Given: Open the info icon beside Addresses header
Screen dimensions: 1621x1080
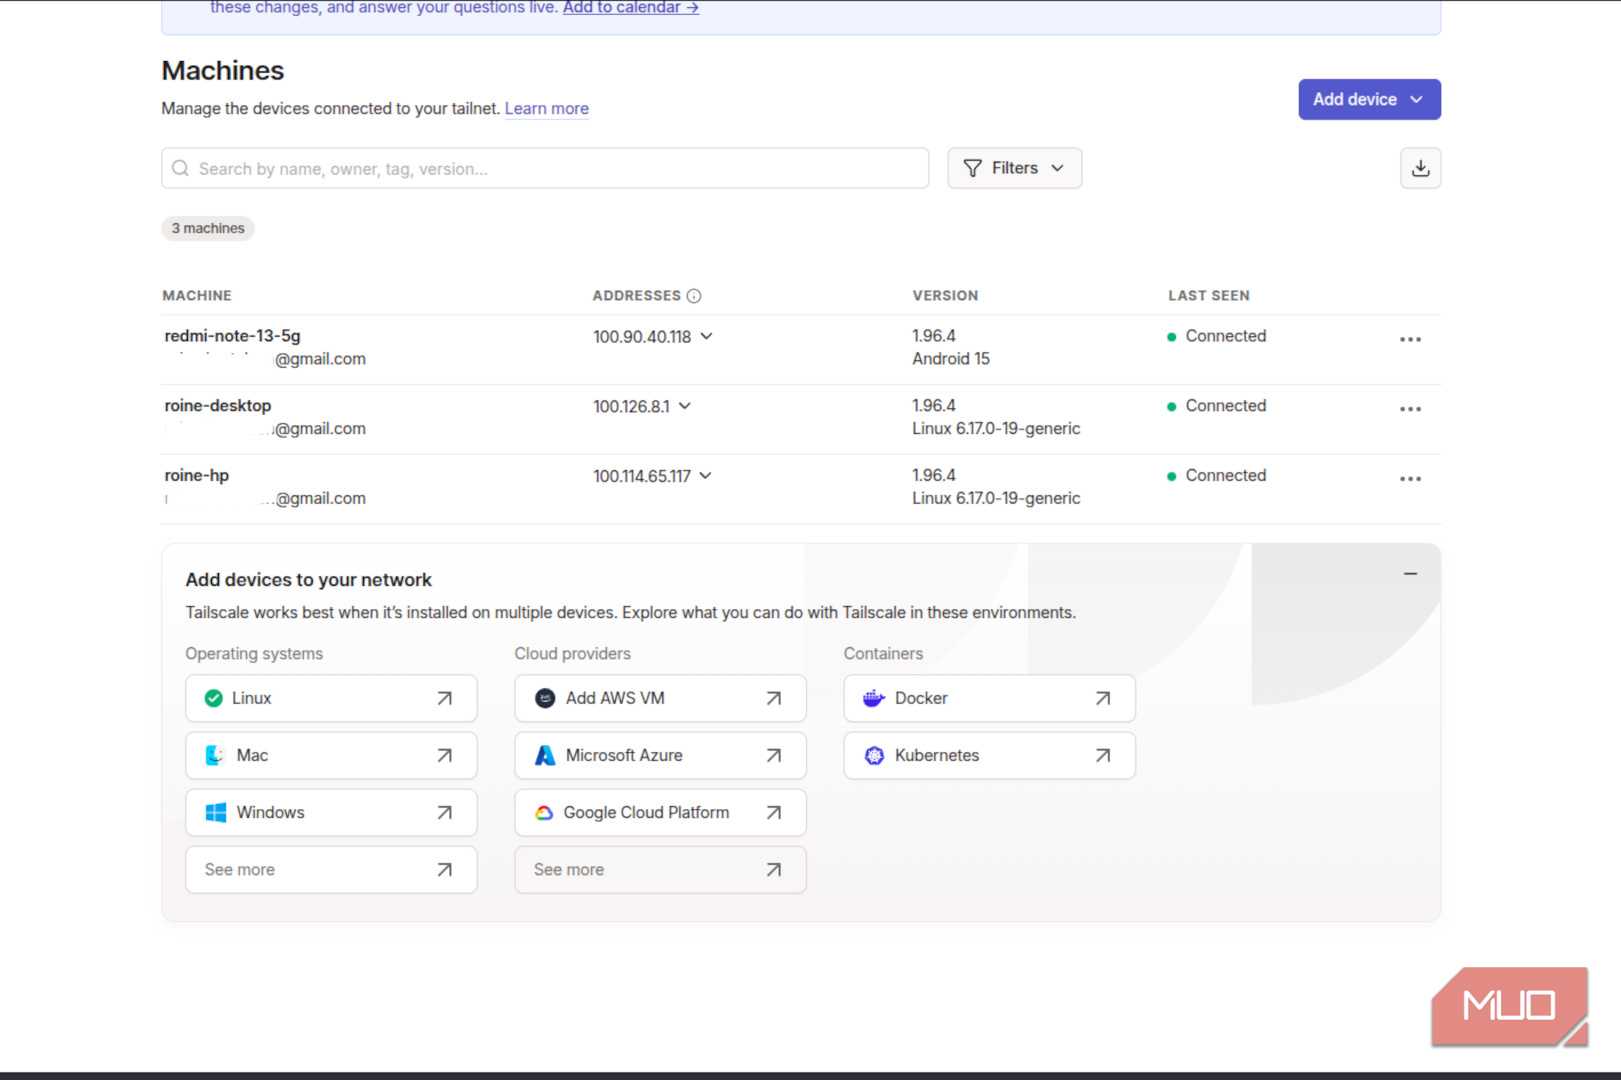Looking at the screenshot, I should click(694, 296).
